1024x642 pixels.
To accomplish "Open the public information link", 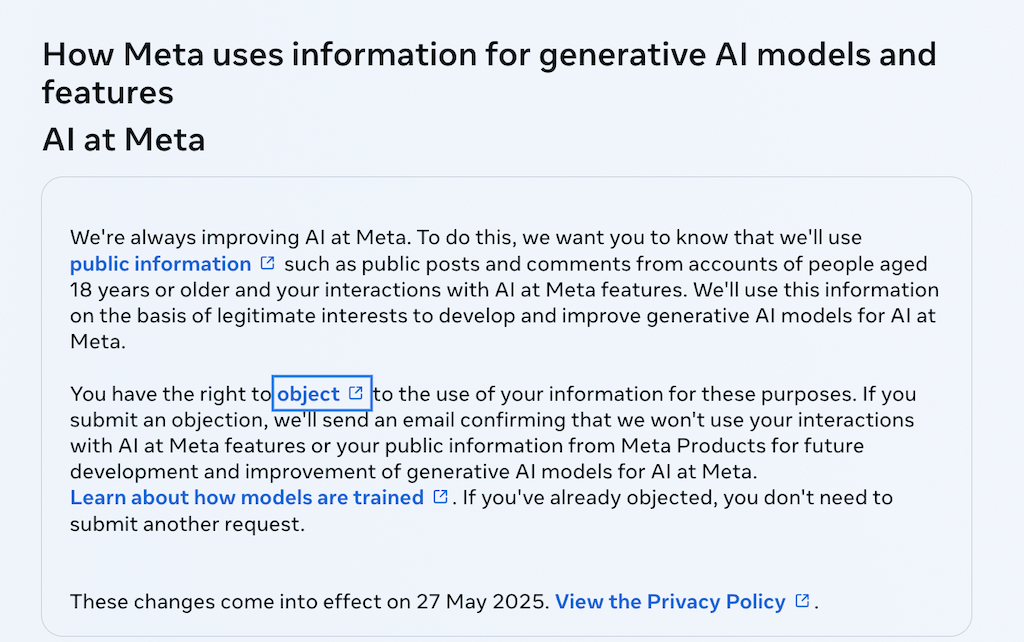I will pyautogui.click(x=161, y=264).
